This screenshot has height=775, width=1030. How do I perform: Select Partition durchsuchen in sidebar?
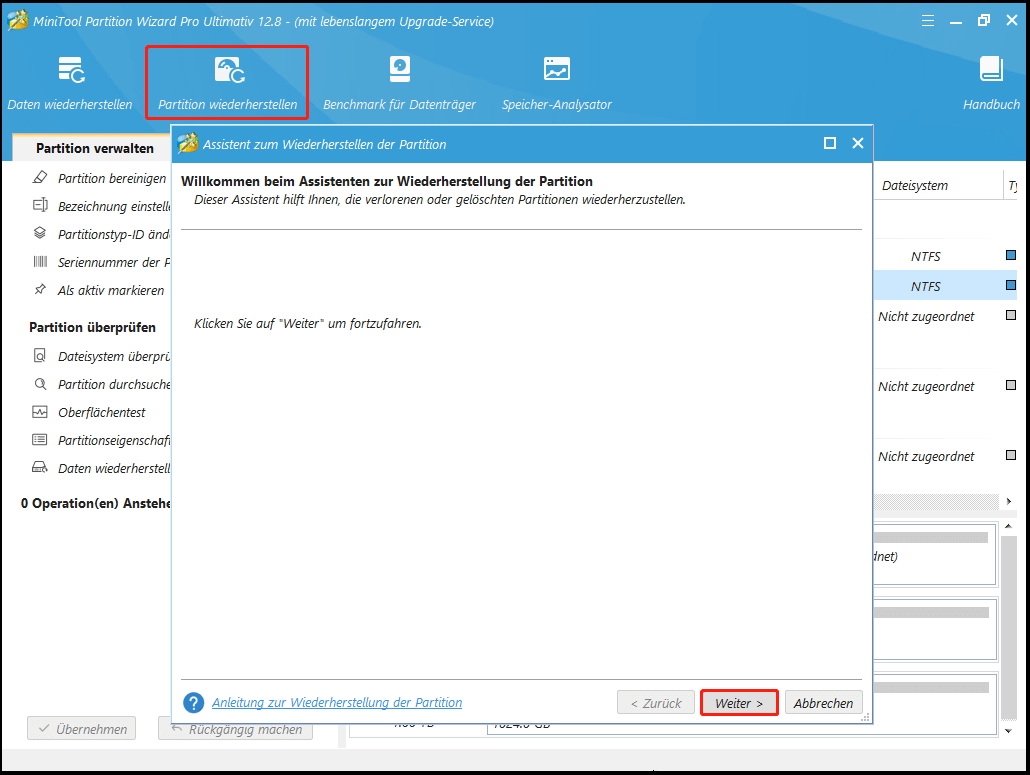(114, 384)
